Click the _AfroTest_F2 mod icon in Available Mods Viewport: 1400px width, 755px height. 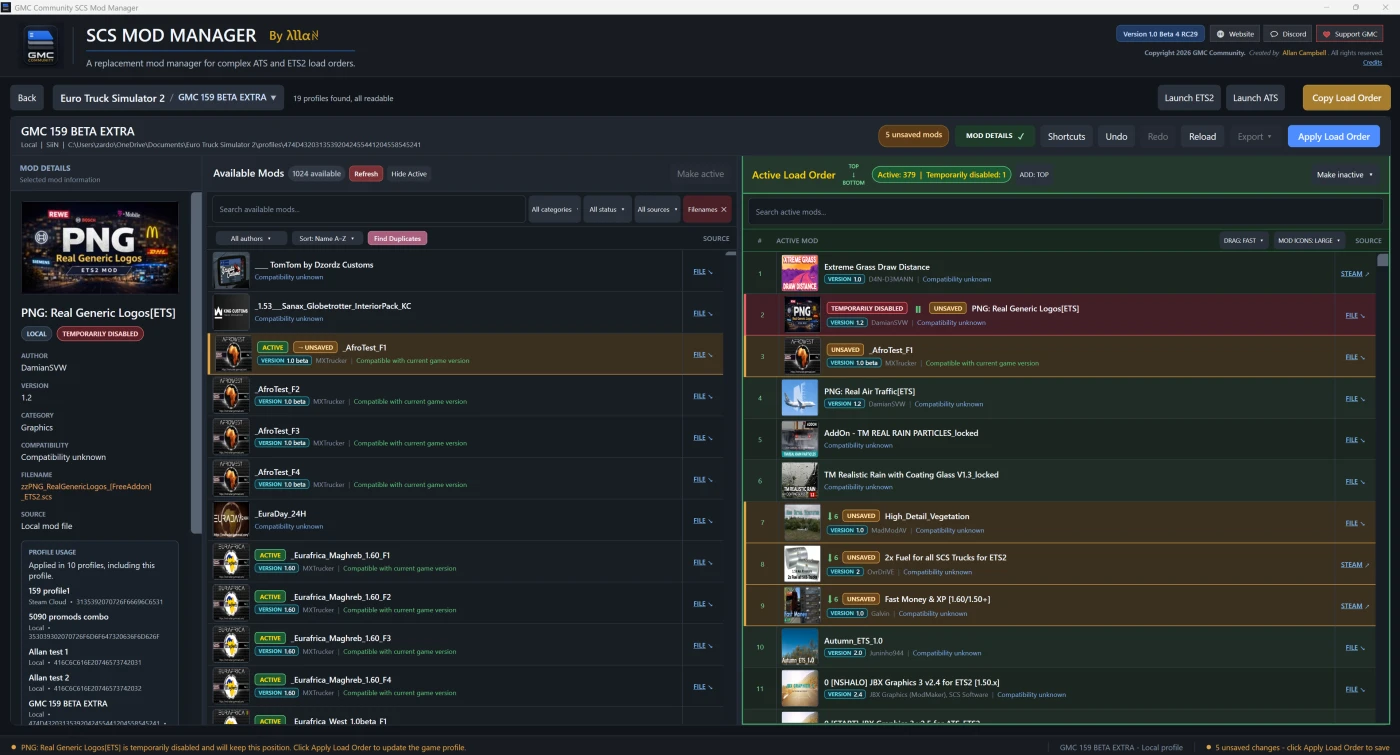[231, 395]
